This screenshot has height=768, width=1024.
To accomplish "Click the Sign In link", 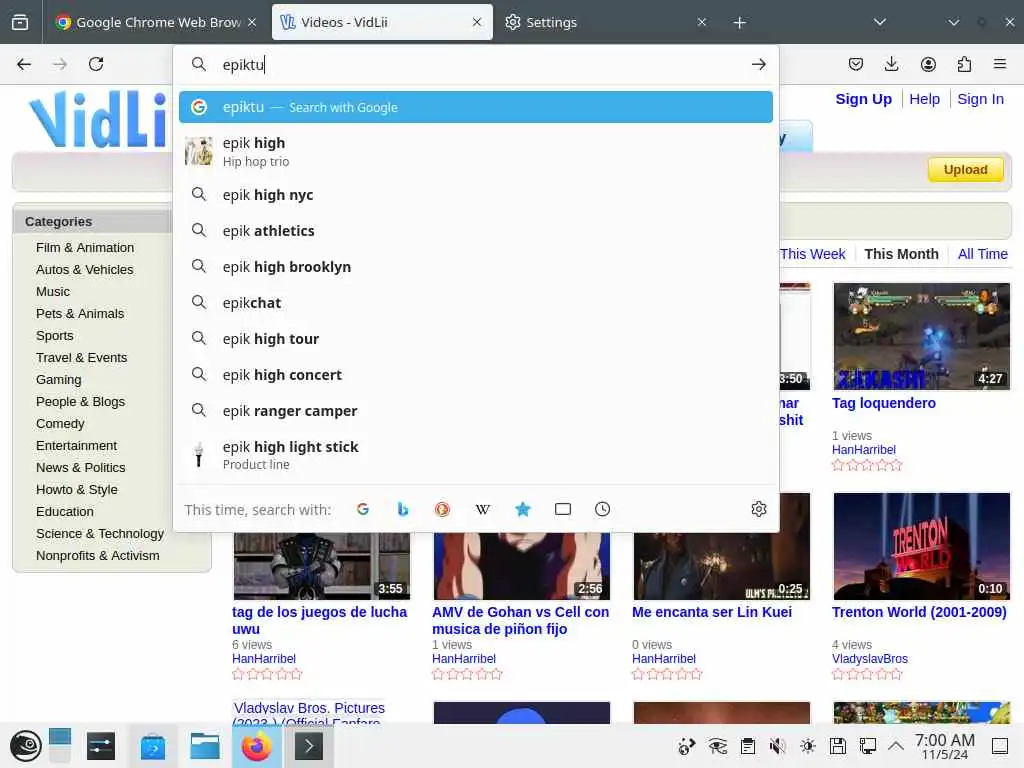I will point(980,99).
